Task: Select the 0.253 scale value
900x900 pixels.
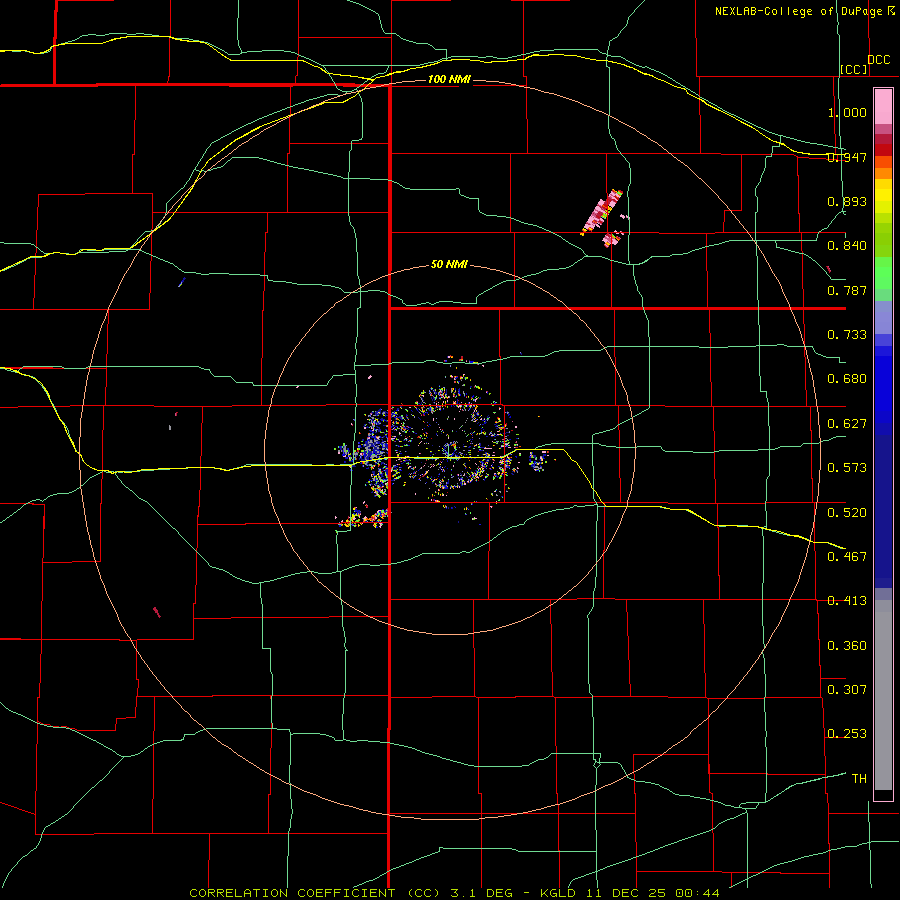Action: pos(847,734)
